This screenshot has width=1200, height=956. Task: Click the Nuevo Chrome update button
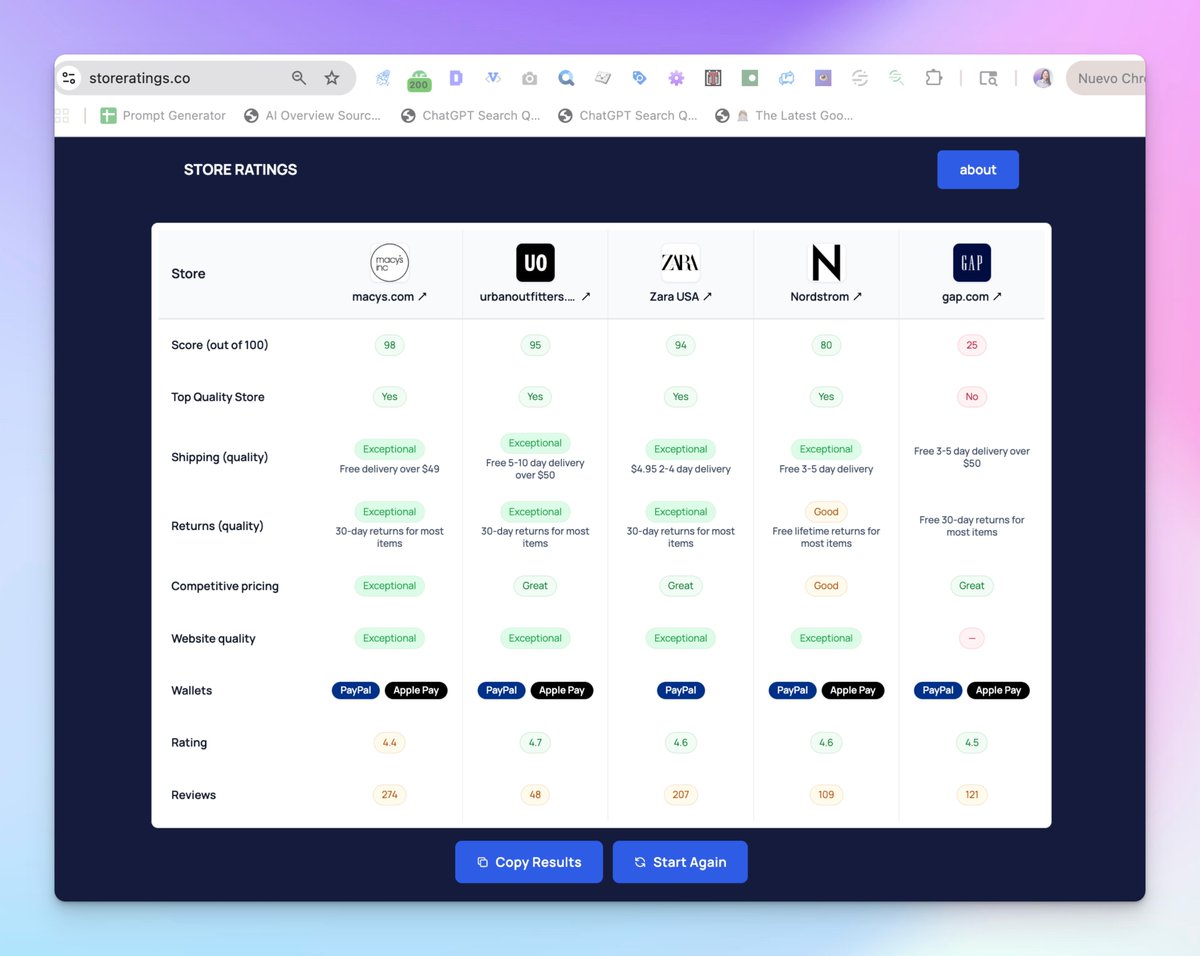coord(1106,78)
